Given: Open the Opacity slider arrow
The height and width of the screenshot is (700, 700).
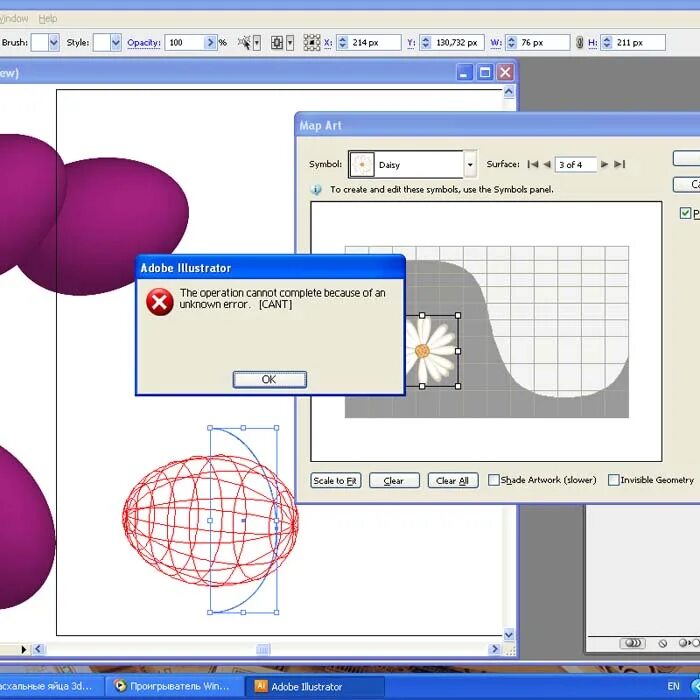Looking at the screenshot, I should 210,43.
